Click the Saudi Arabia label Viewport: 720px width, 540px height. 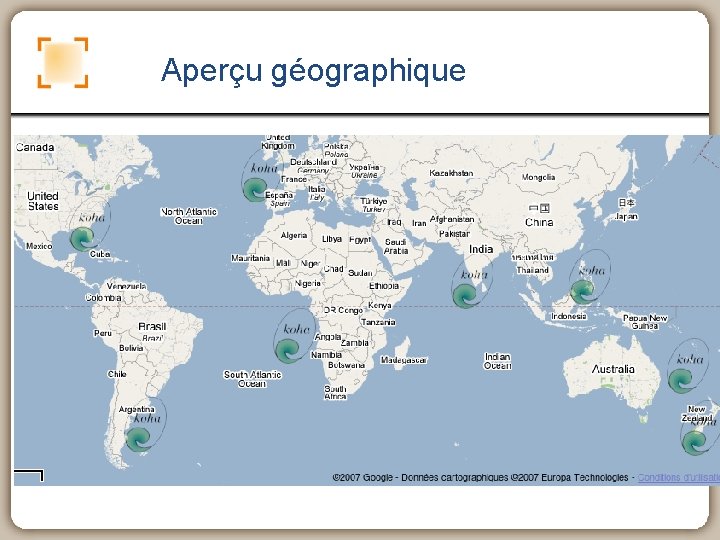395,247
